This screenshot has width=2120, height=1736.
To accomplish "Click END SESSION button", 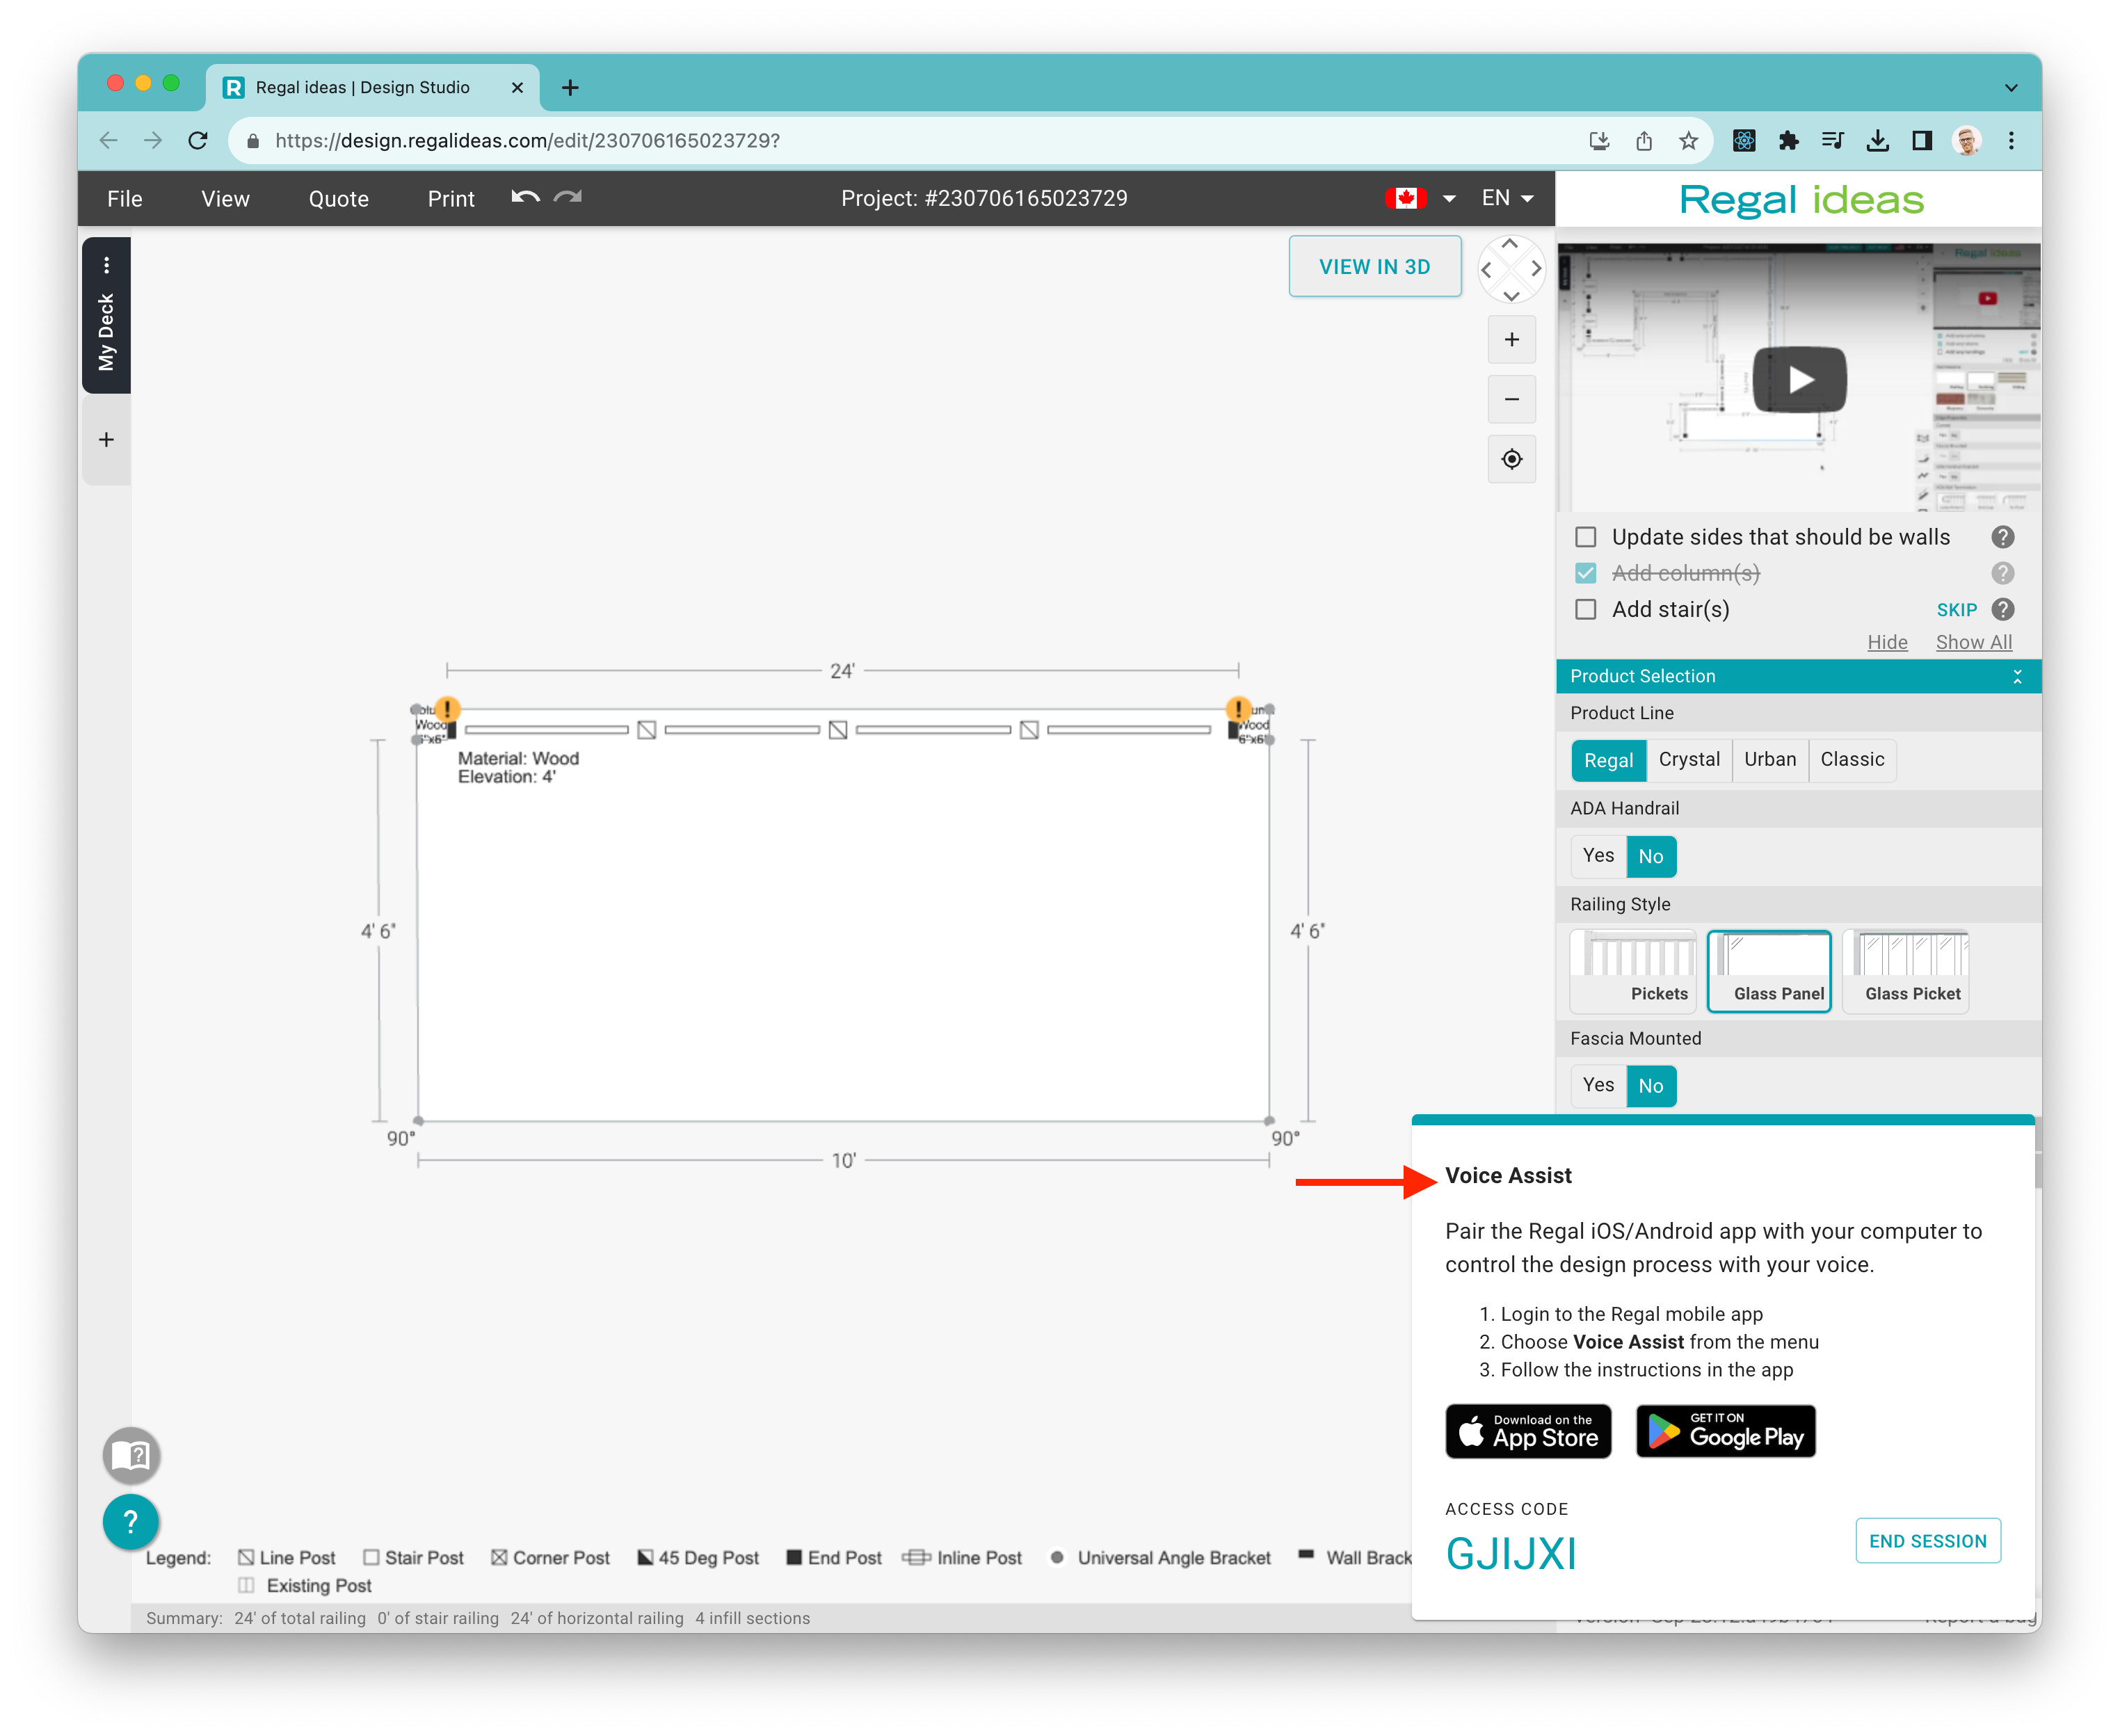I will click(x=1927, y=1541).
